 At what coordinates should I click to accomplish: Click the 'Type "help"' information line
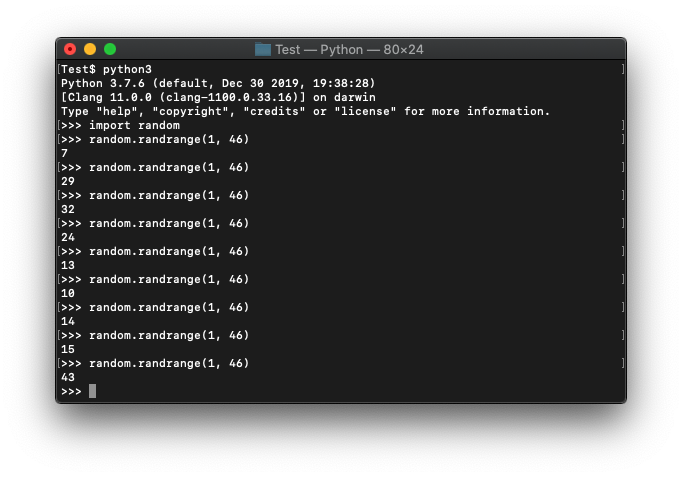[305, 111]
